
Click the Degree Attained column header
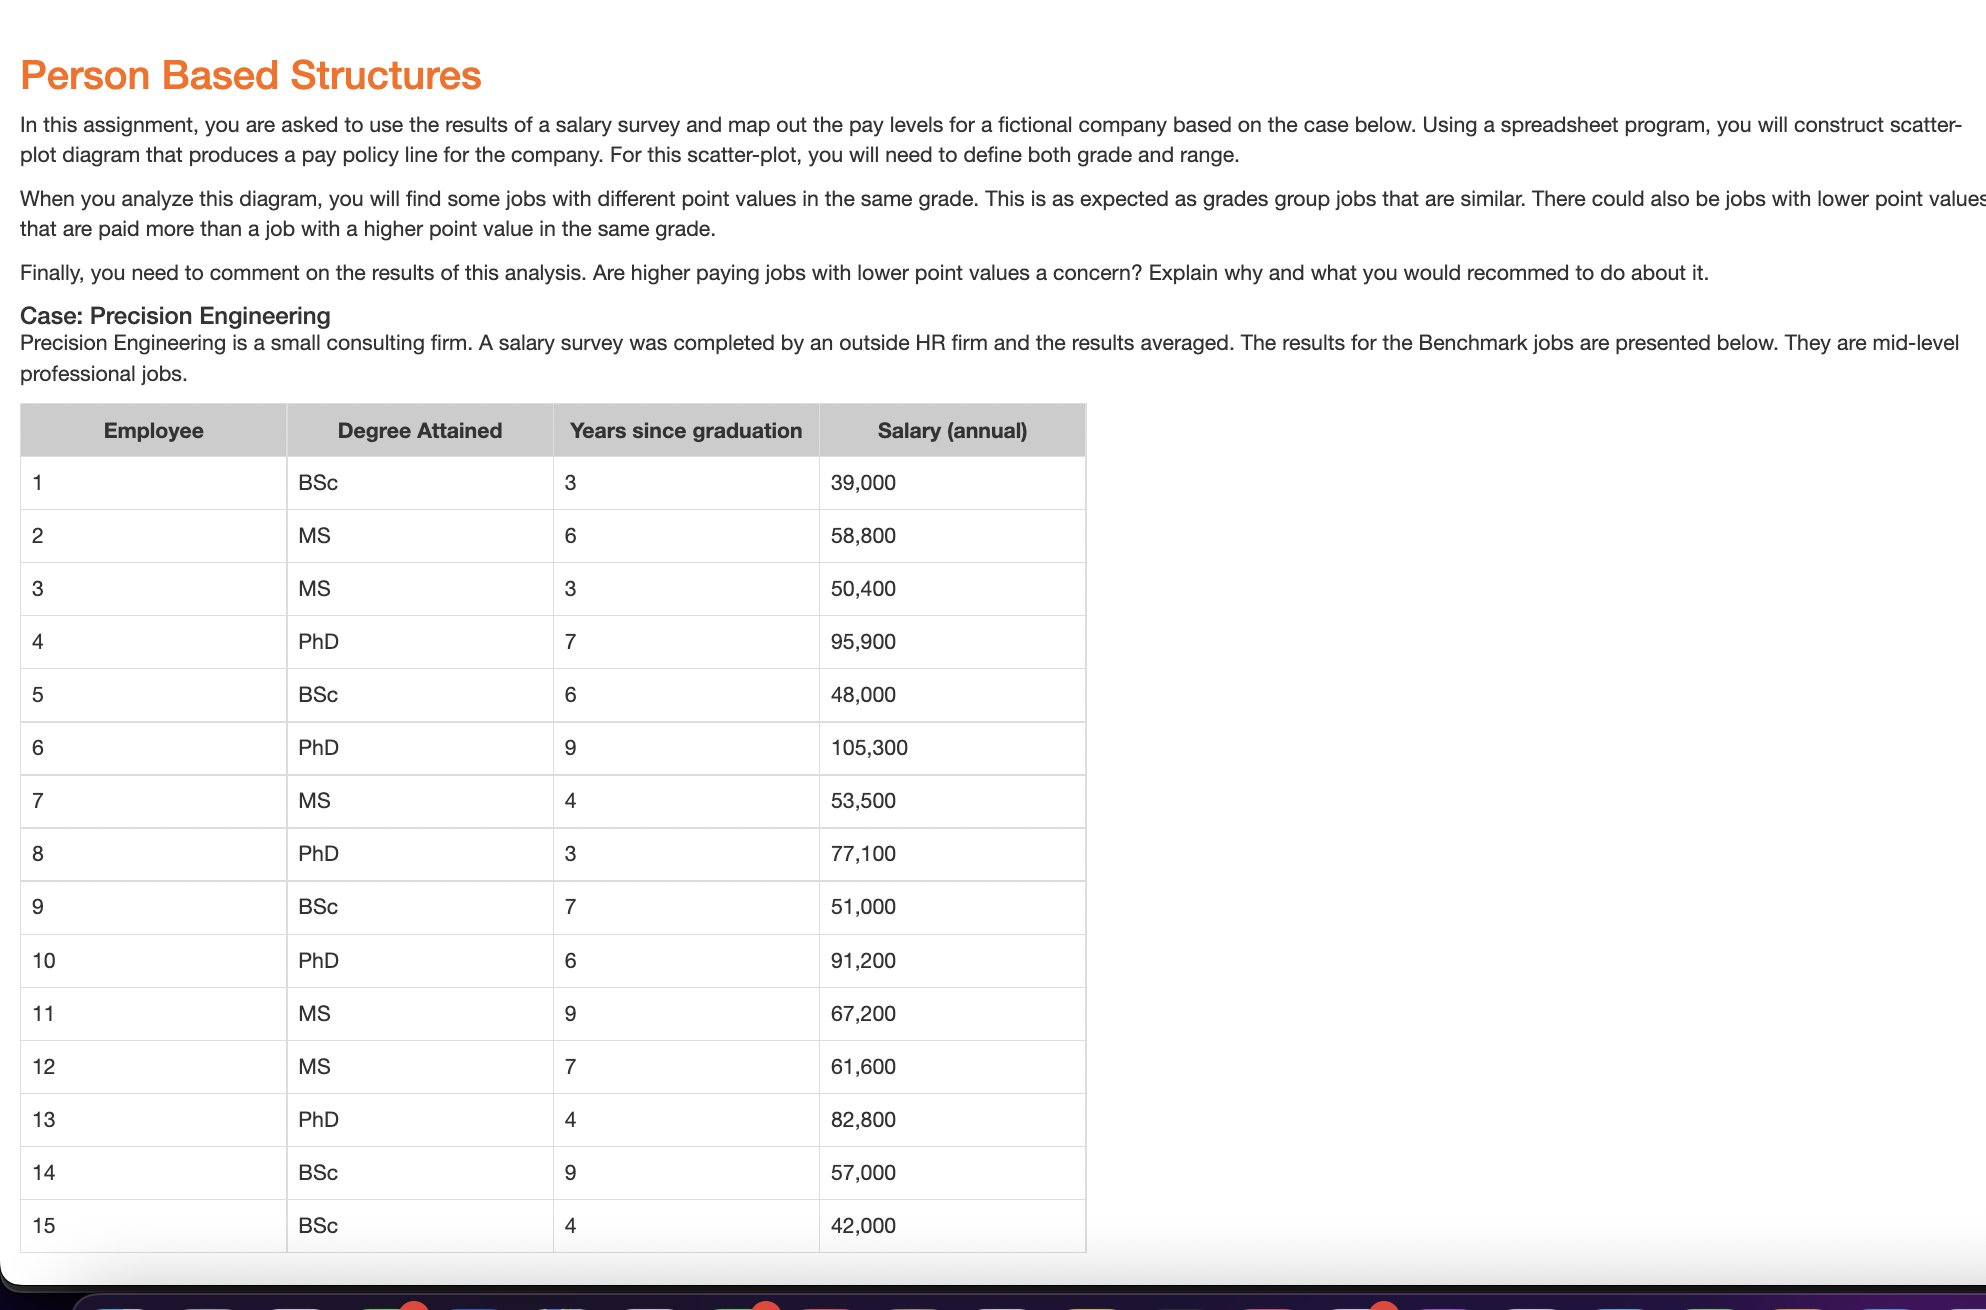[x=419, y=430]
